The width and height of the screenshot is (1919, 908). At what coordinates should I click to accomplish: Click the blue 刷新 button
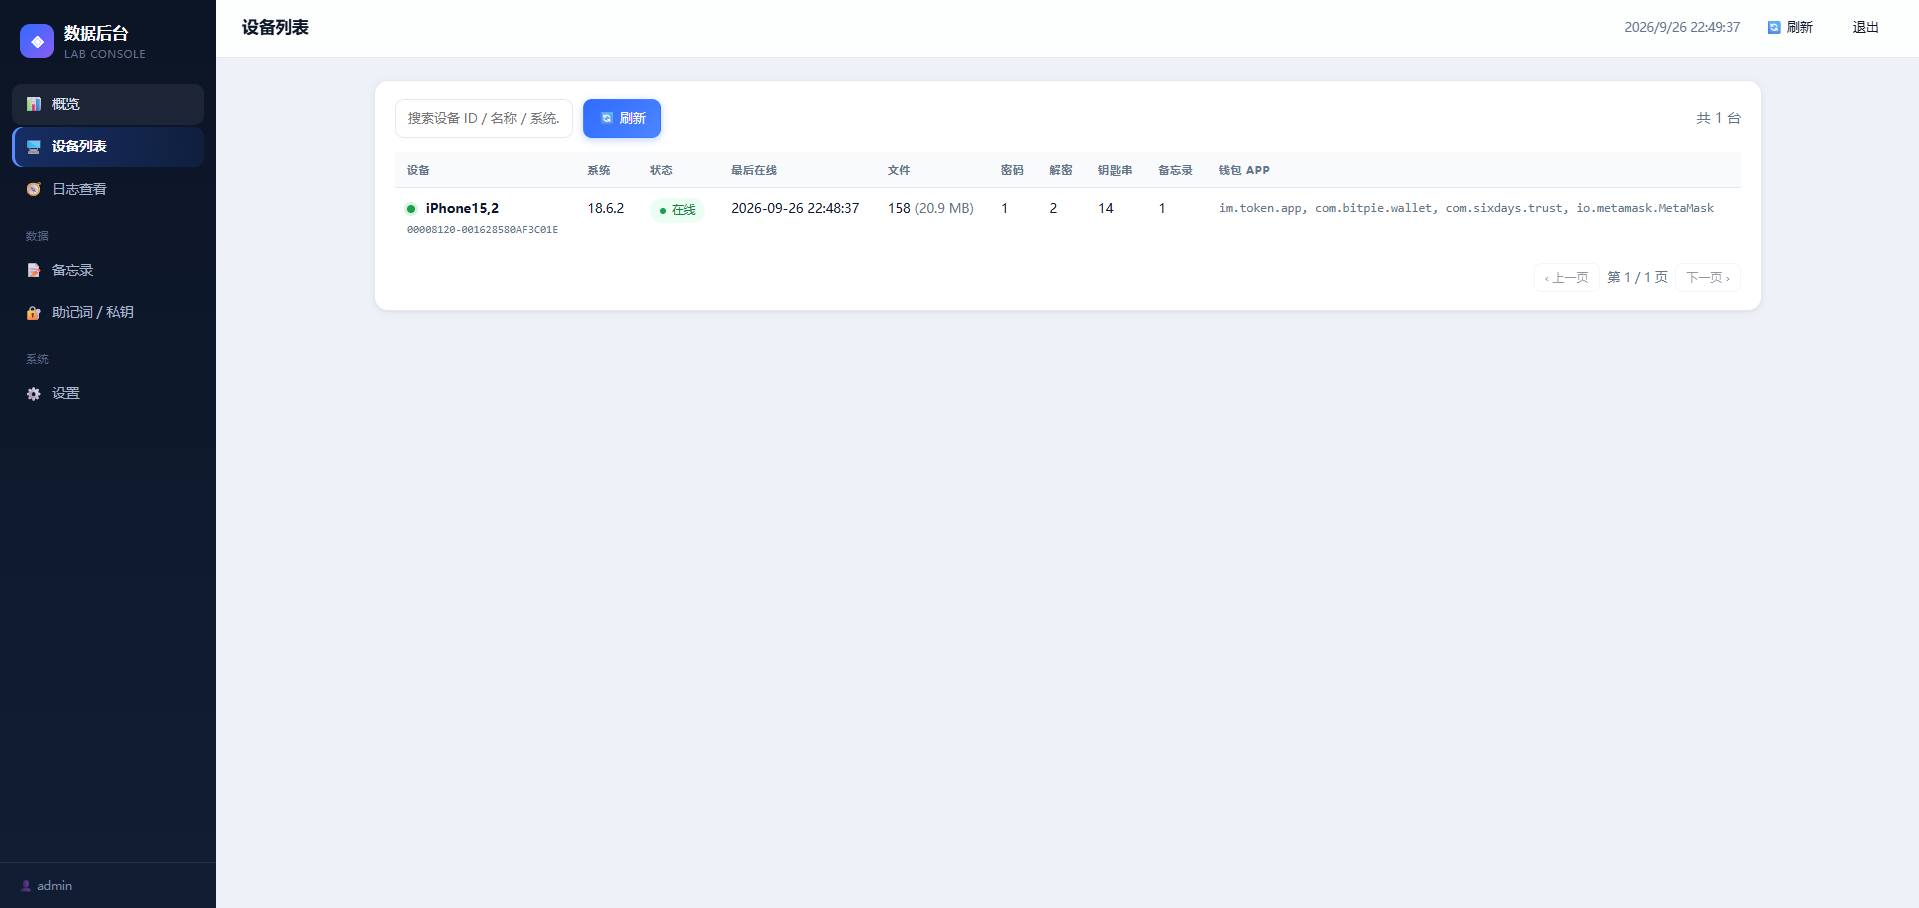coord(622,118)
